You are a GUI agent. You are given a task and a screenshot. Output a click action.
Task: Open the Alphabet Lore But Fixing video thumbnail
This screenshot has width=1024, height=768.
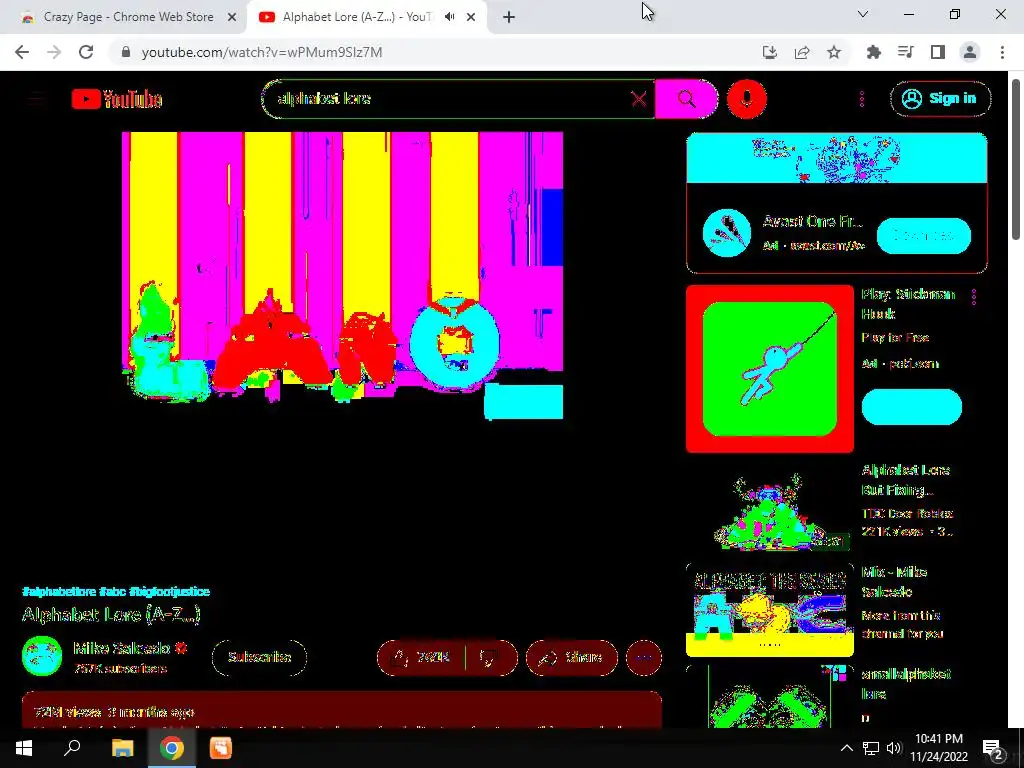[770, 508]
